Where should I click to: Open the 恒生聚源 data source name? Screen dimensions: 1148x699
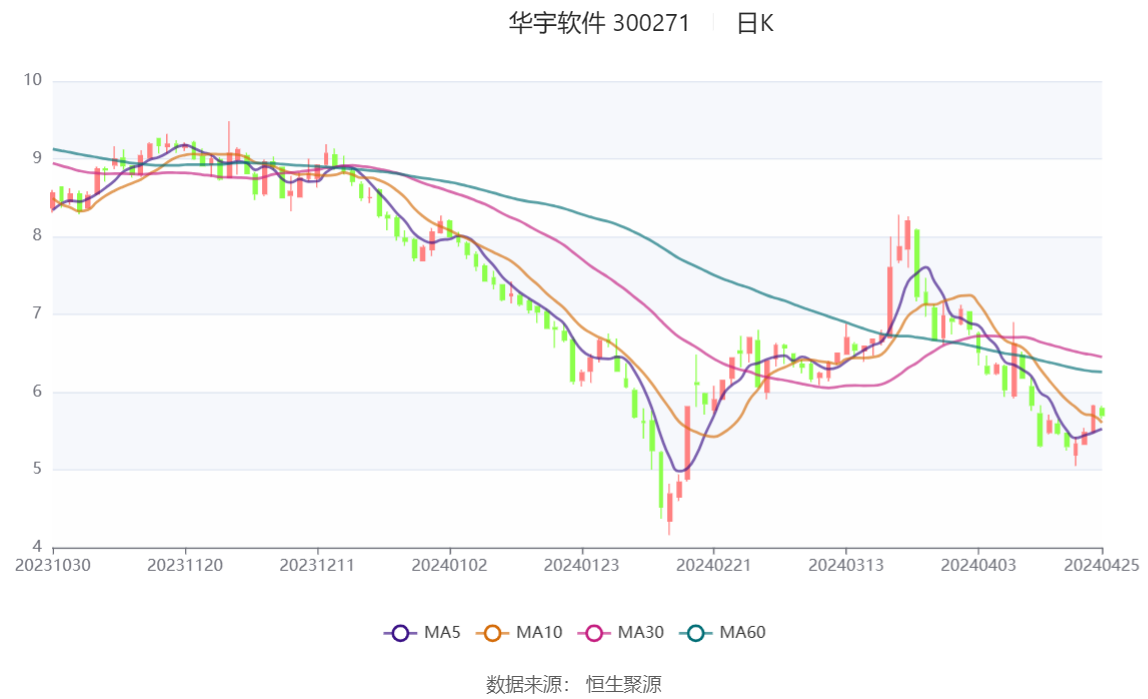(624, 685)
